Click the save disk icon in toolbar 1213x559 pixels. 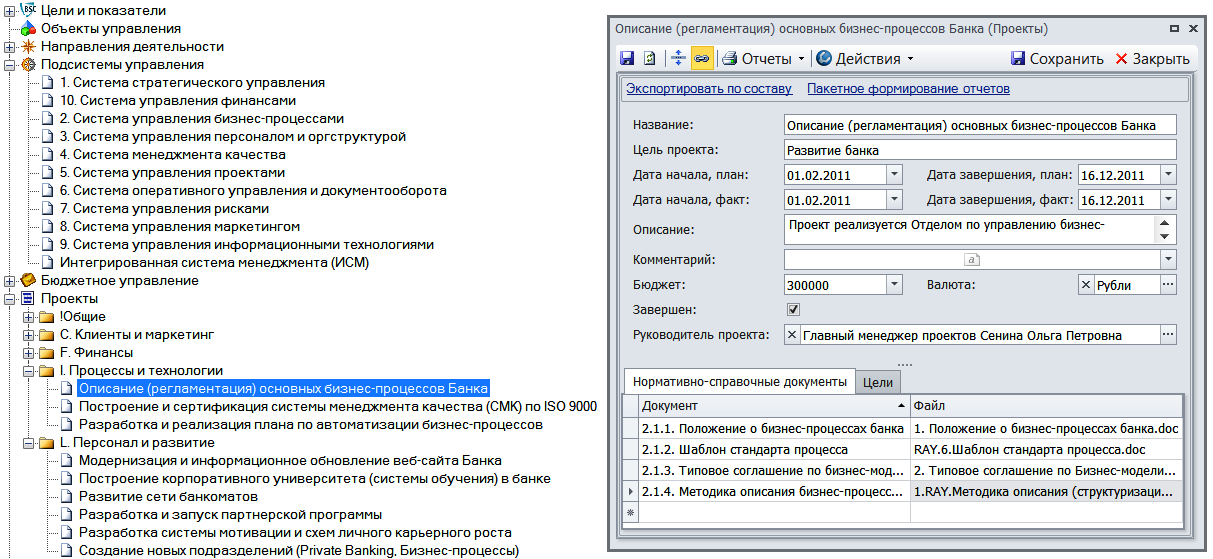pos(627,58)
